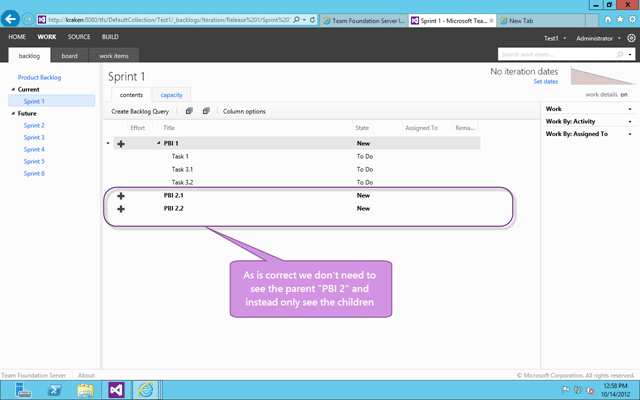Open the About link in footer
The width and height of the screenshot is (640, 400).
[86, 375]
